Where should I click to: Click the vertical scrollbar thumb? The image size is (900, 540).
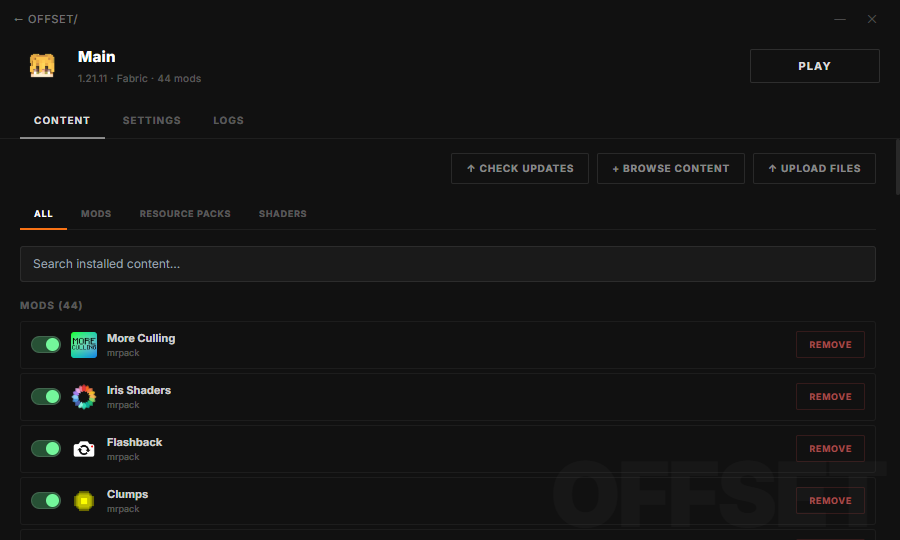897,167
